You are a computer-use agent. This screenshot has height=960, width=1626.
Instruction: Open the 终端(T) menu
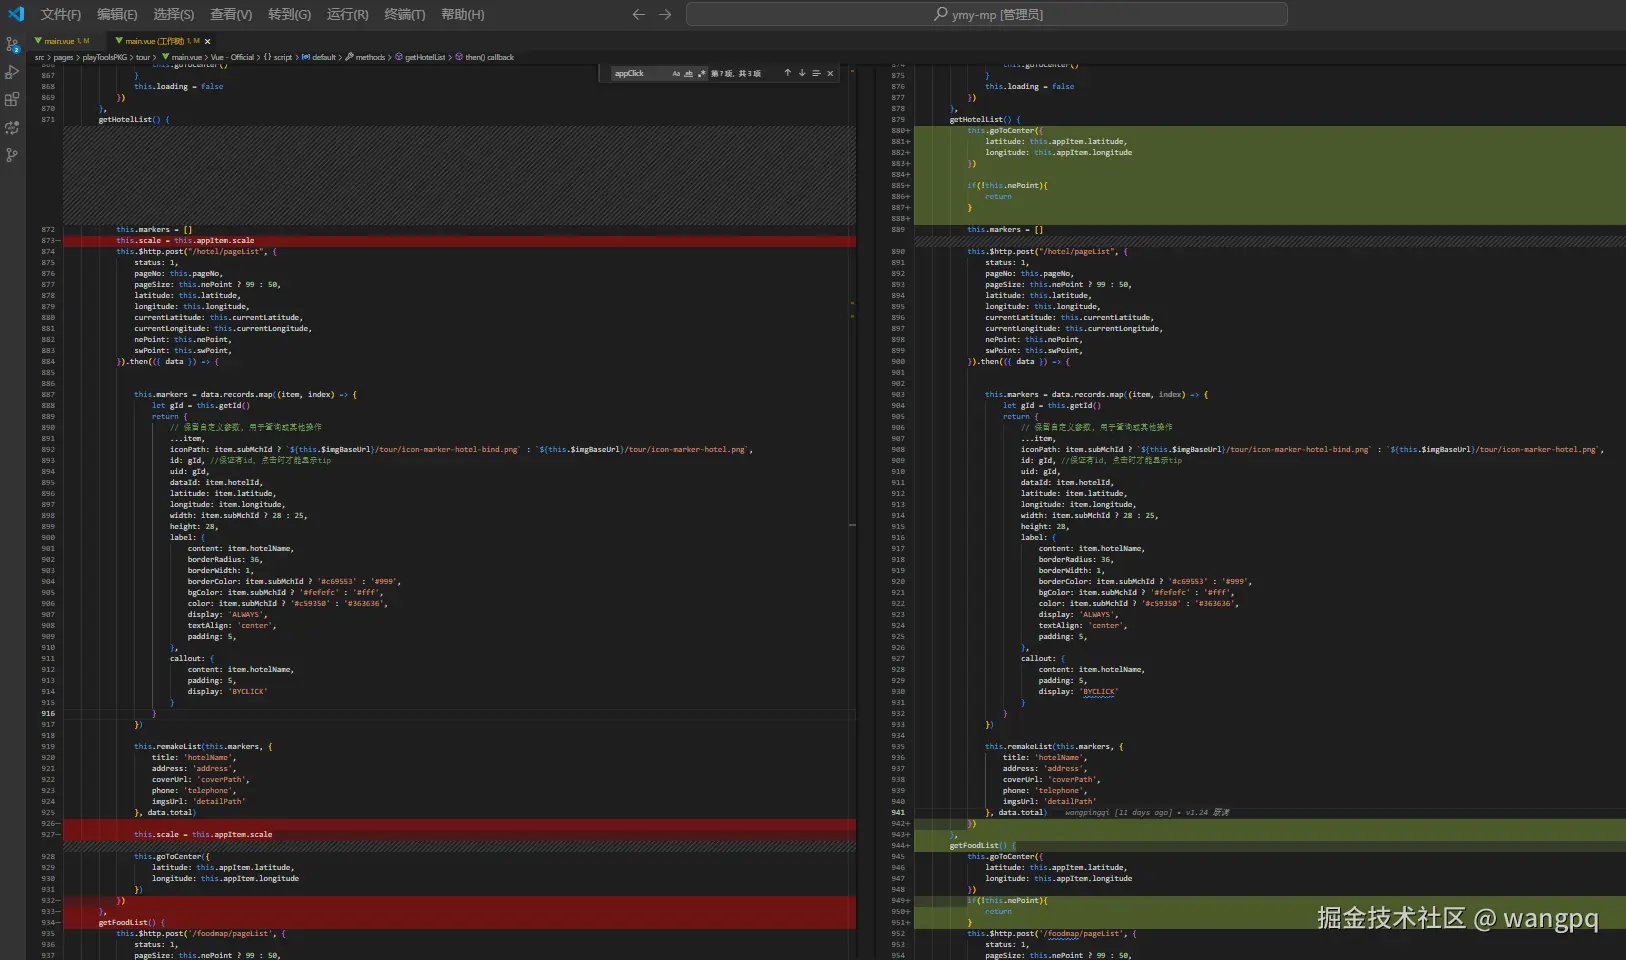coord(404,14)
